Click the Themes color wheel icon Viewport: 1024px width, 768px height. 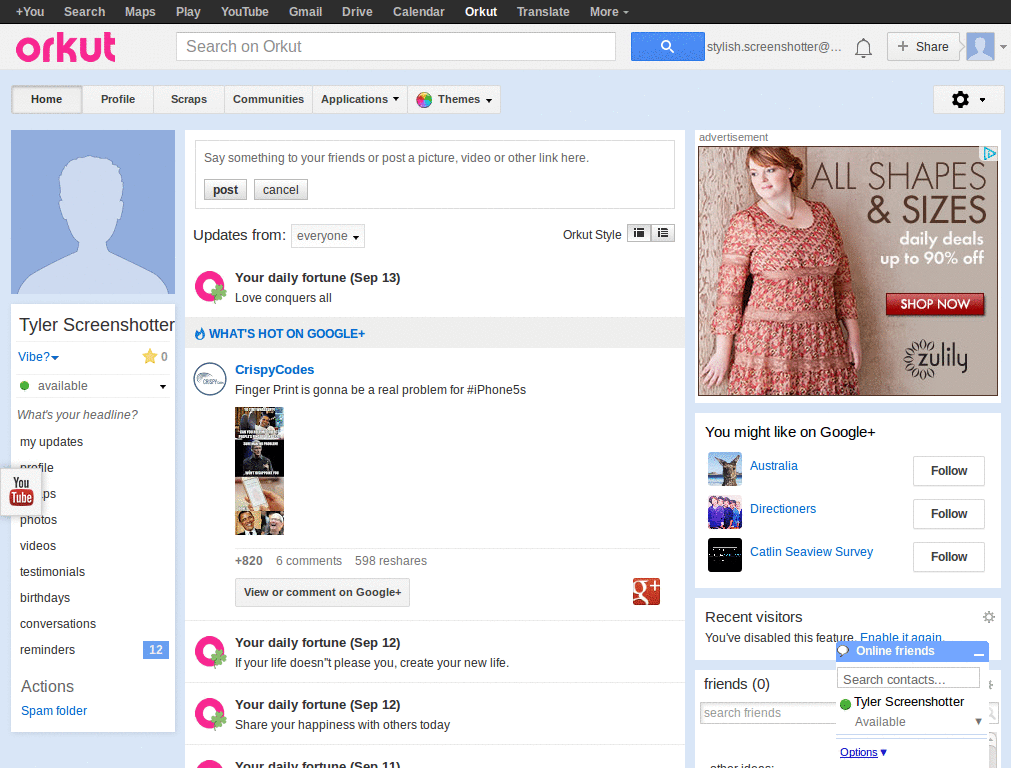pos(424,99)
